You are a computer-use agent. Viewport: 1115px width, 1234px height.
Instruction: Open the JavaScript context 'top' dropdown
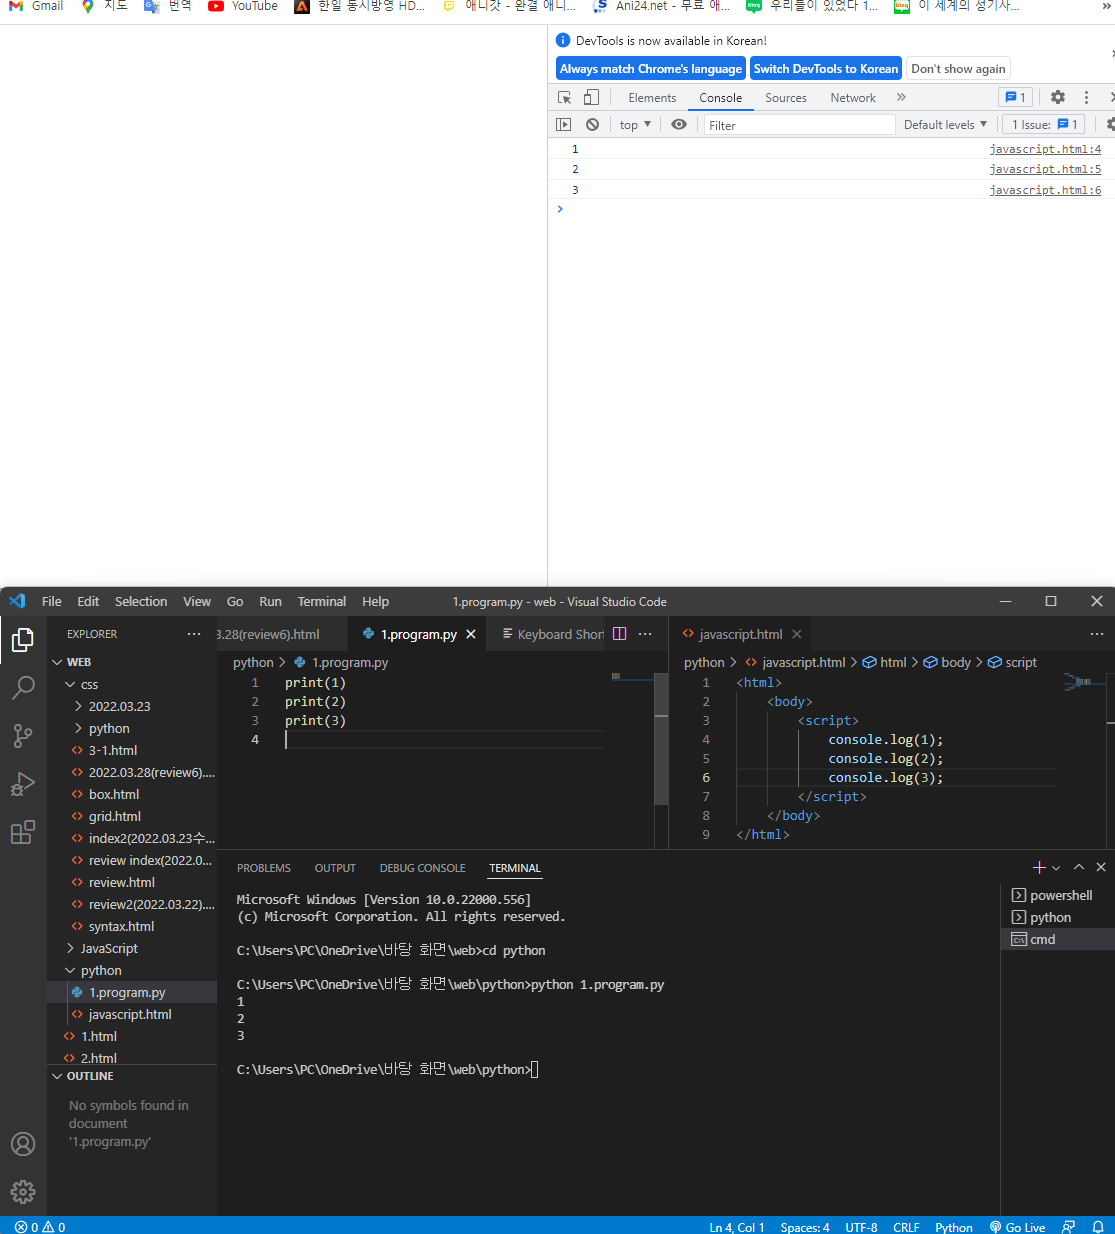pyautogui.click(x=635, y=125)
